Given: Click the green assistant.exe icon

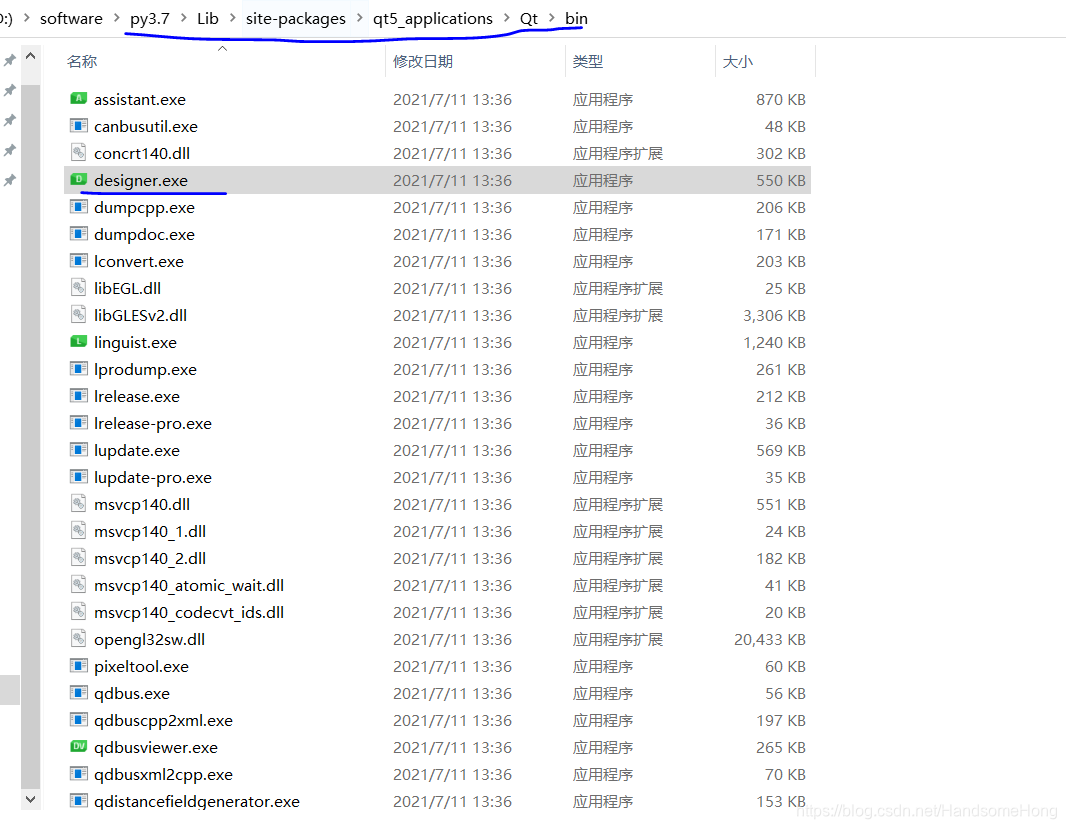Looking at the screenshot, I should tap(79, 99).
